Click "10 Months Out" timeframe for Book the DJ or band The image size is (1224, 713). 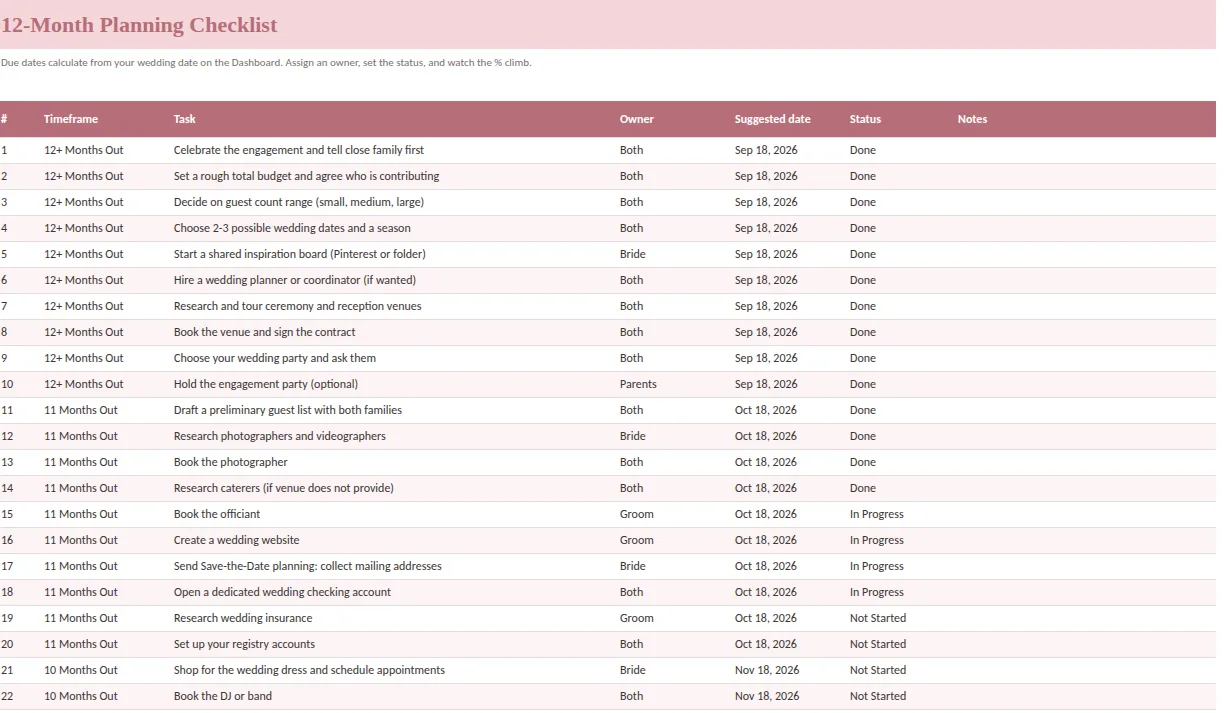click(x=81, y=696)
